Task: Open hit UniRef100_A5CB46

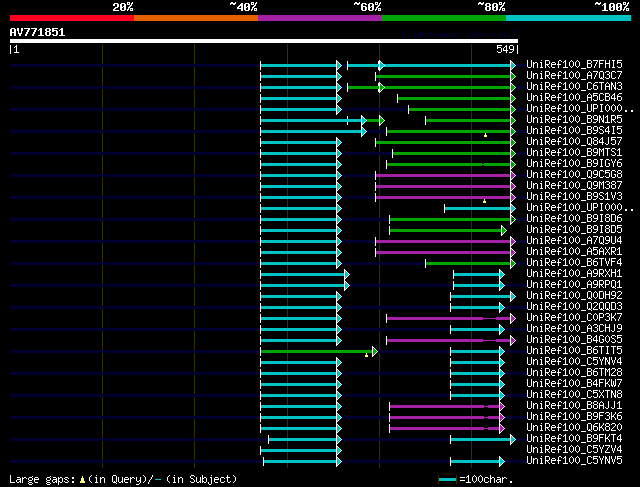Action: (574, 97)
